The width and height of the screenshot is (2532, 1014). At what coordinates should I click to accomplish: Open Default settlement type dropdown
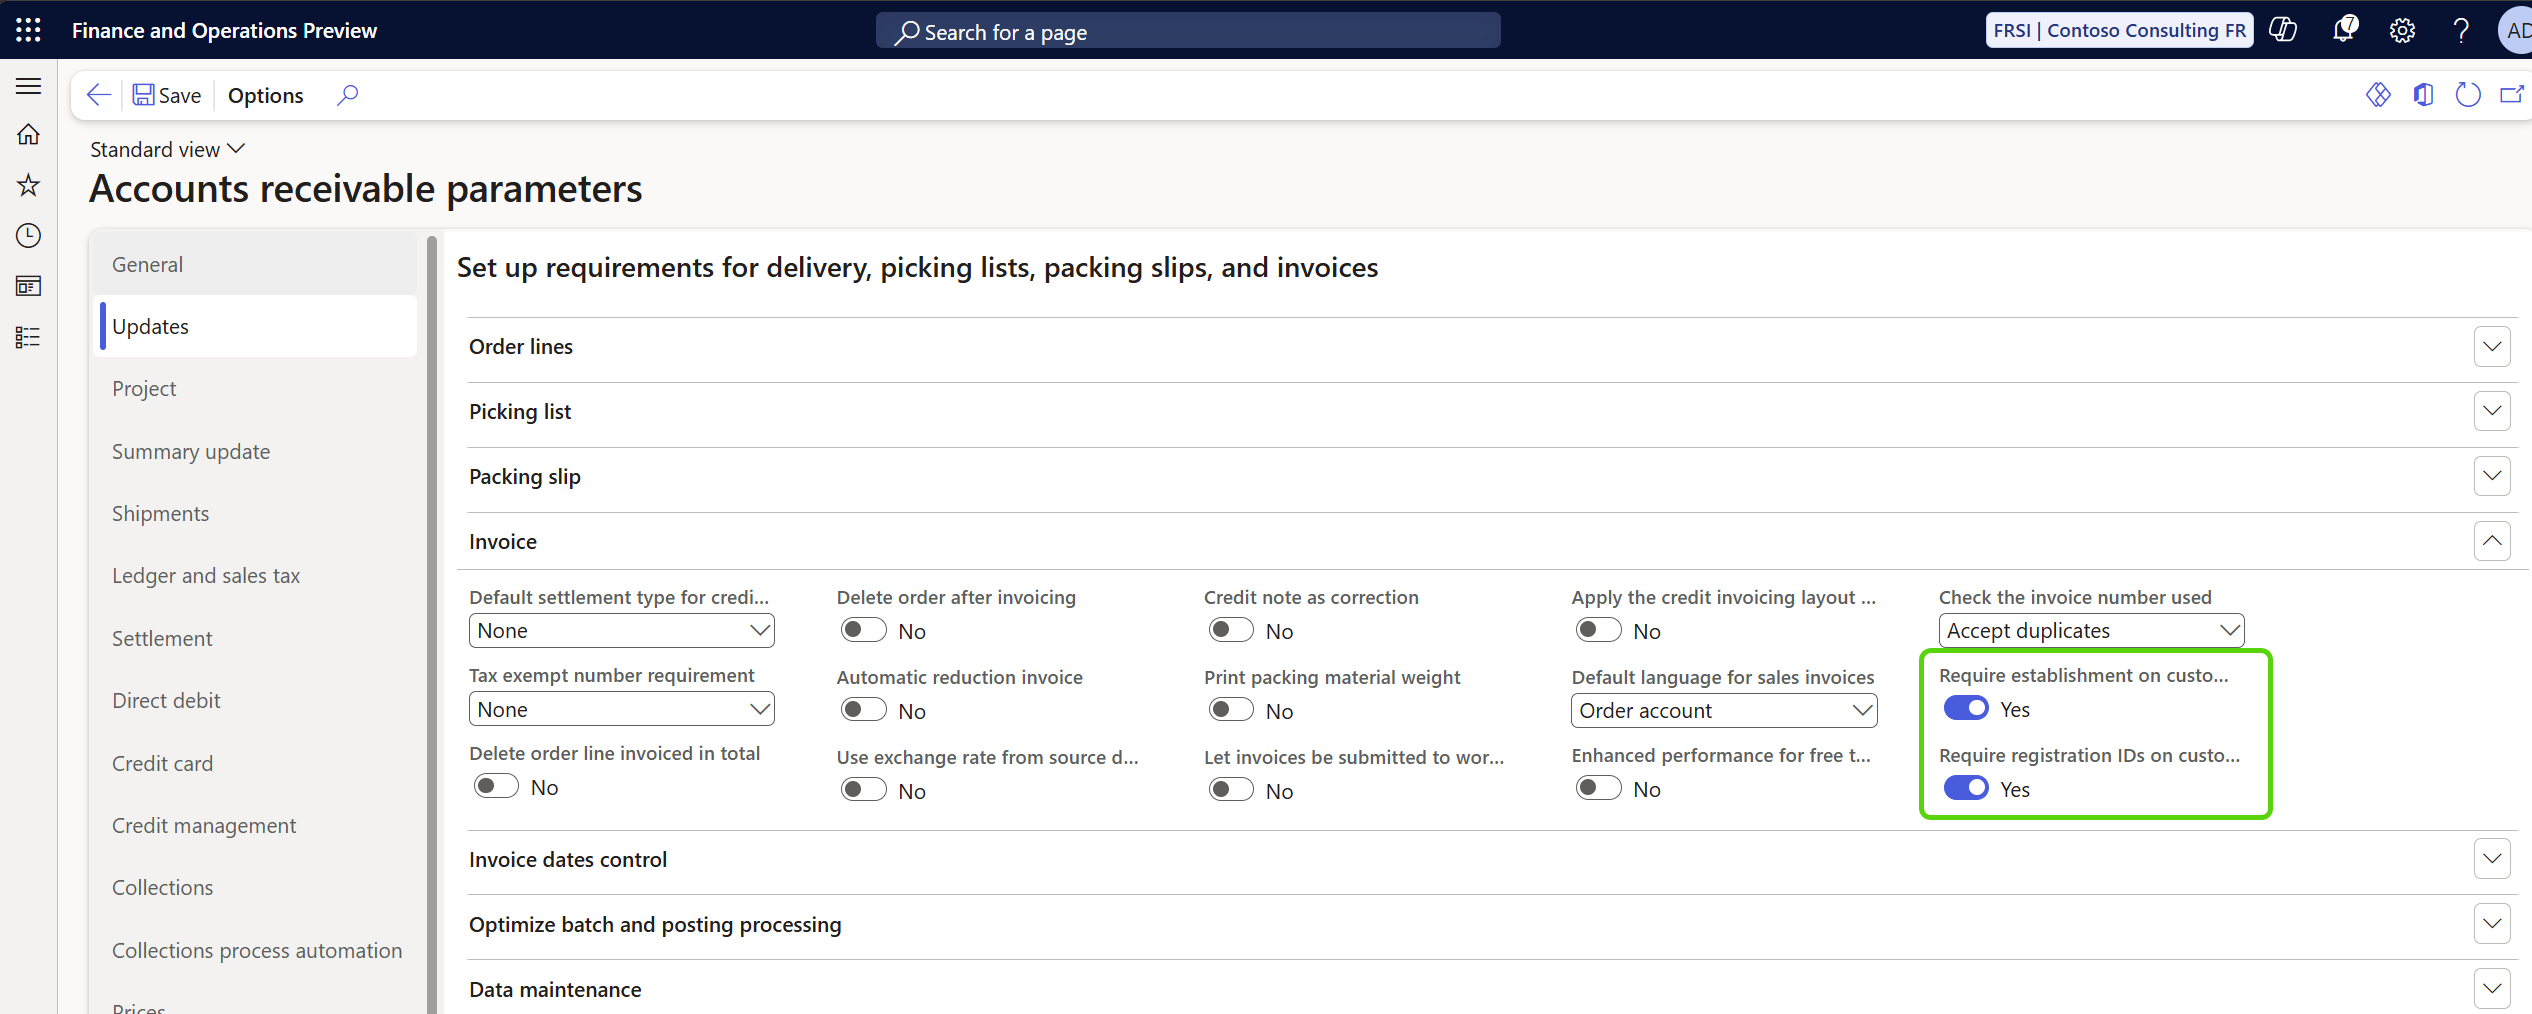621,631
